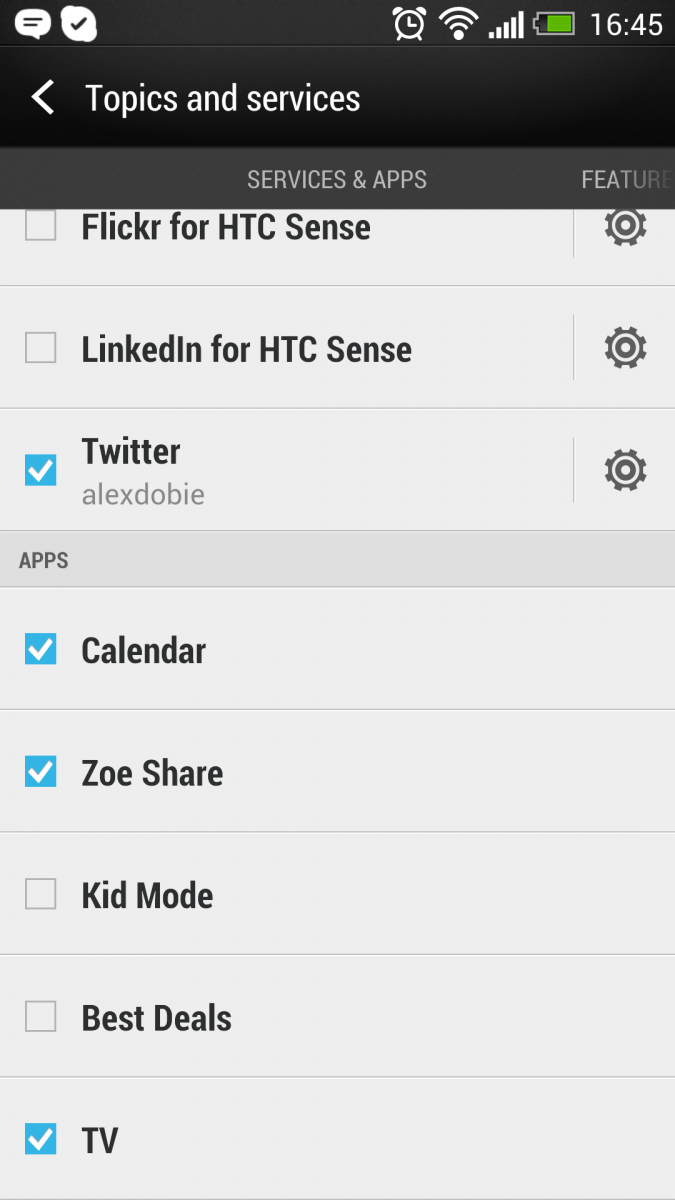The height and width of the screenshot is (1200, 675).
Task: Open Flickr for HTC Sense settings gear
Action: tap(625, 226)
